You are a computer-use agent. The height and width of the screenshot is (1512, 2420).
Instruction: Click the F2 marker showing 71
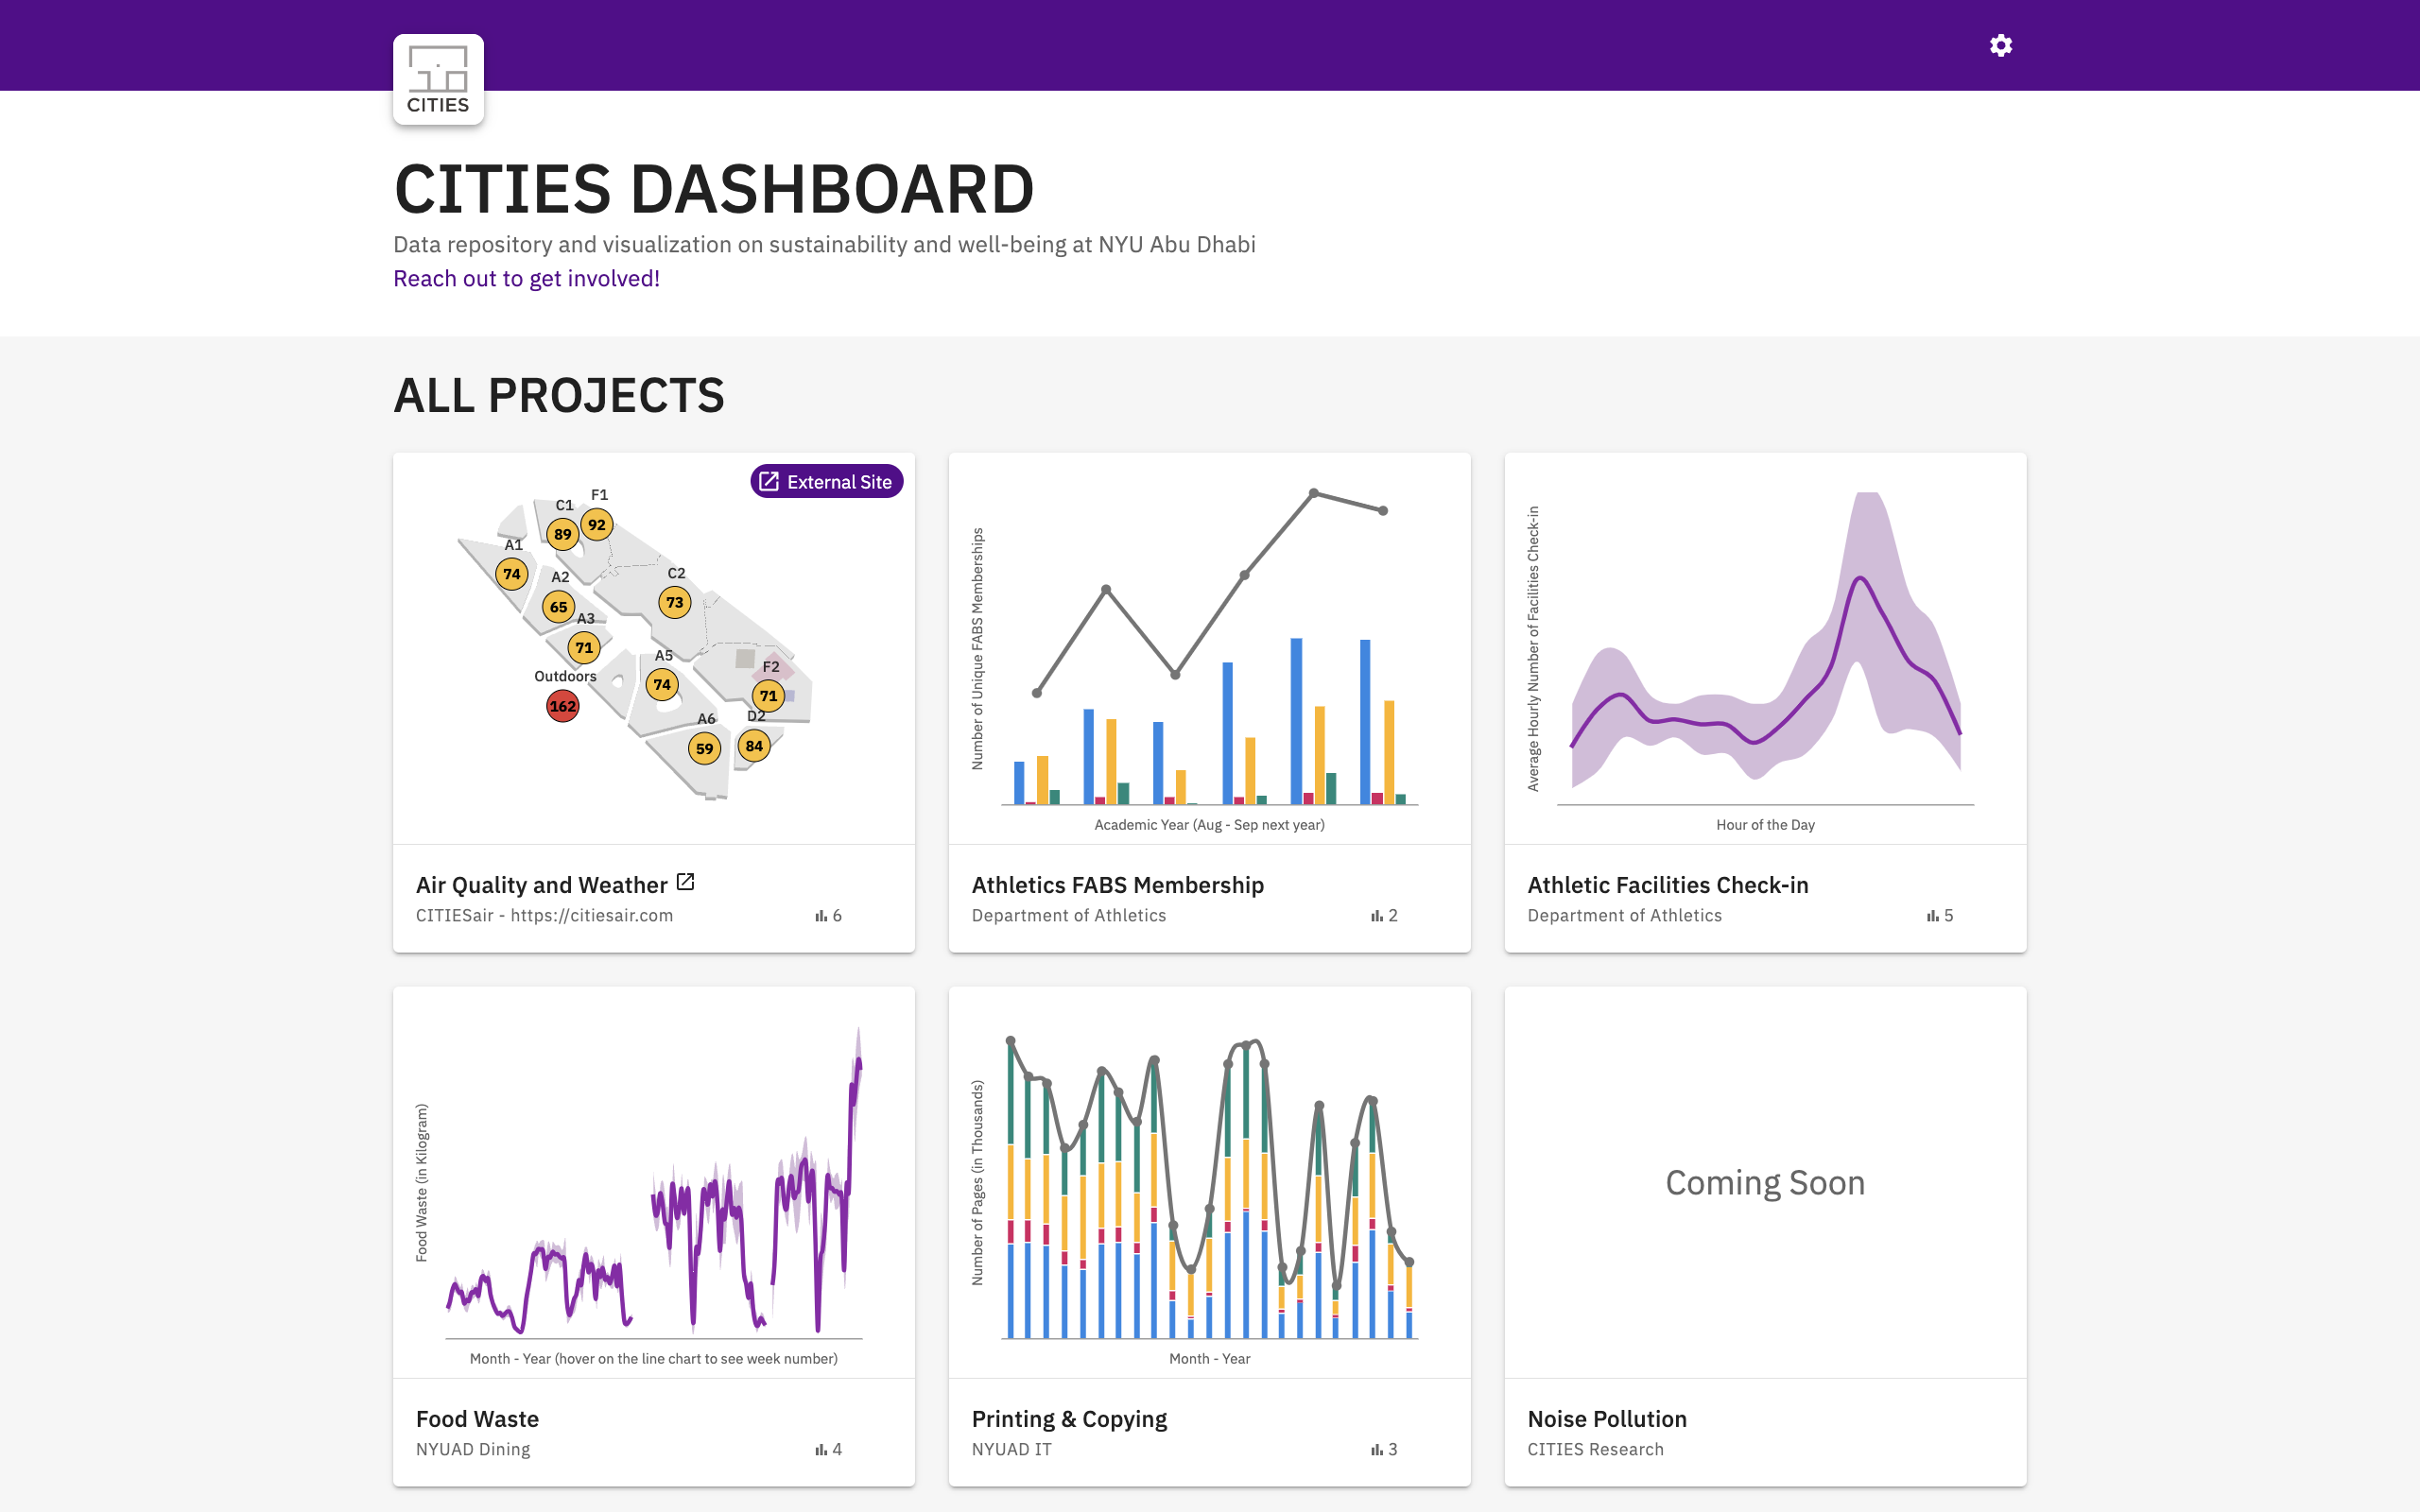[x=768, y=695]
